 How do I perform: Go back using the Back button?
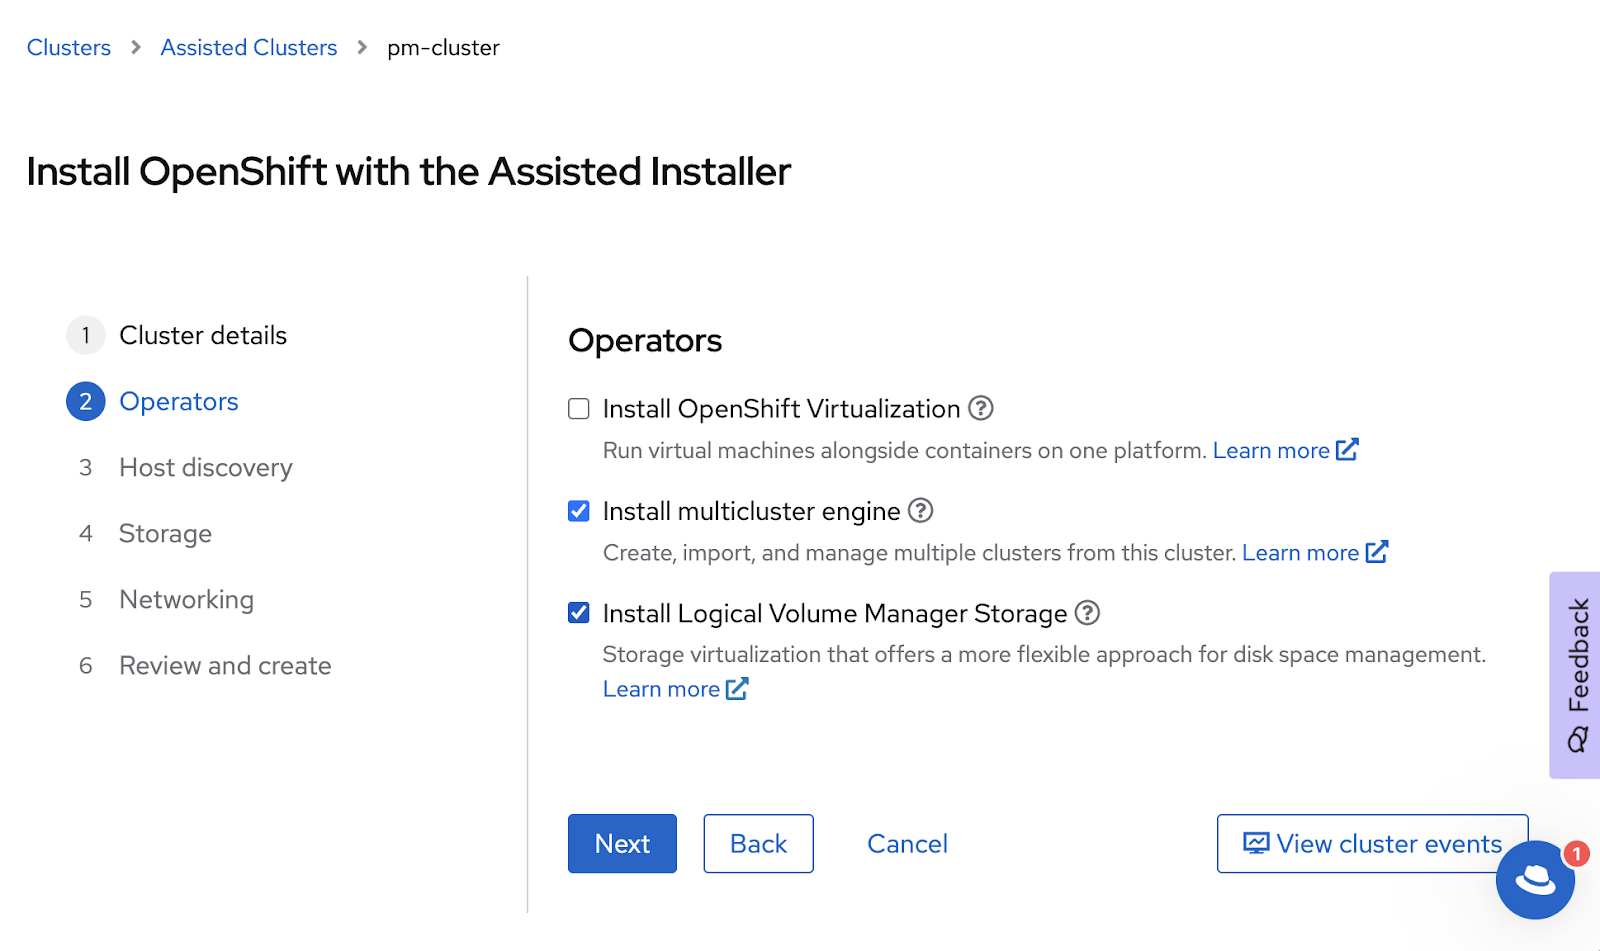click(758, 843)
